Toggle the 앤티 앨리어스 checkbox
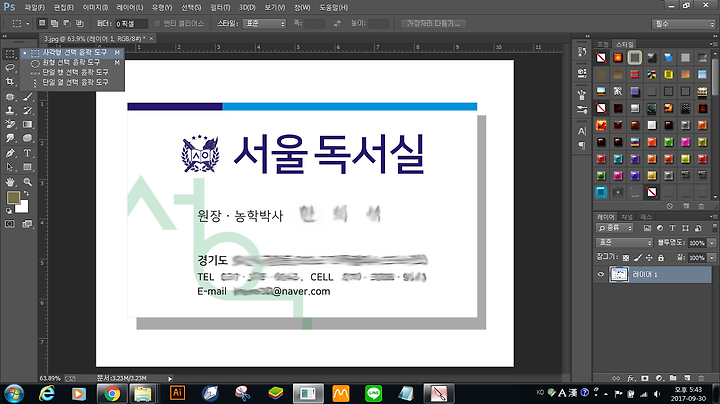This screenshot has height=404, width=720. [x=157, y=23]
